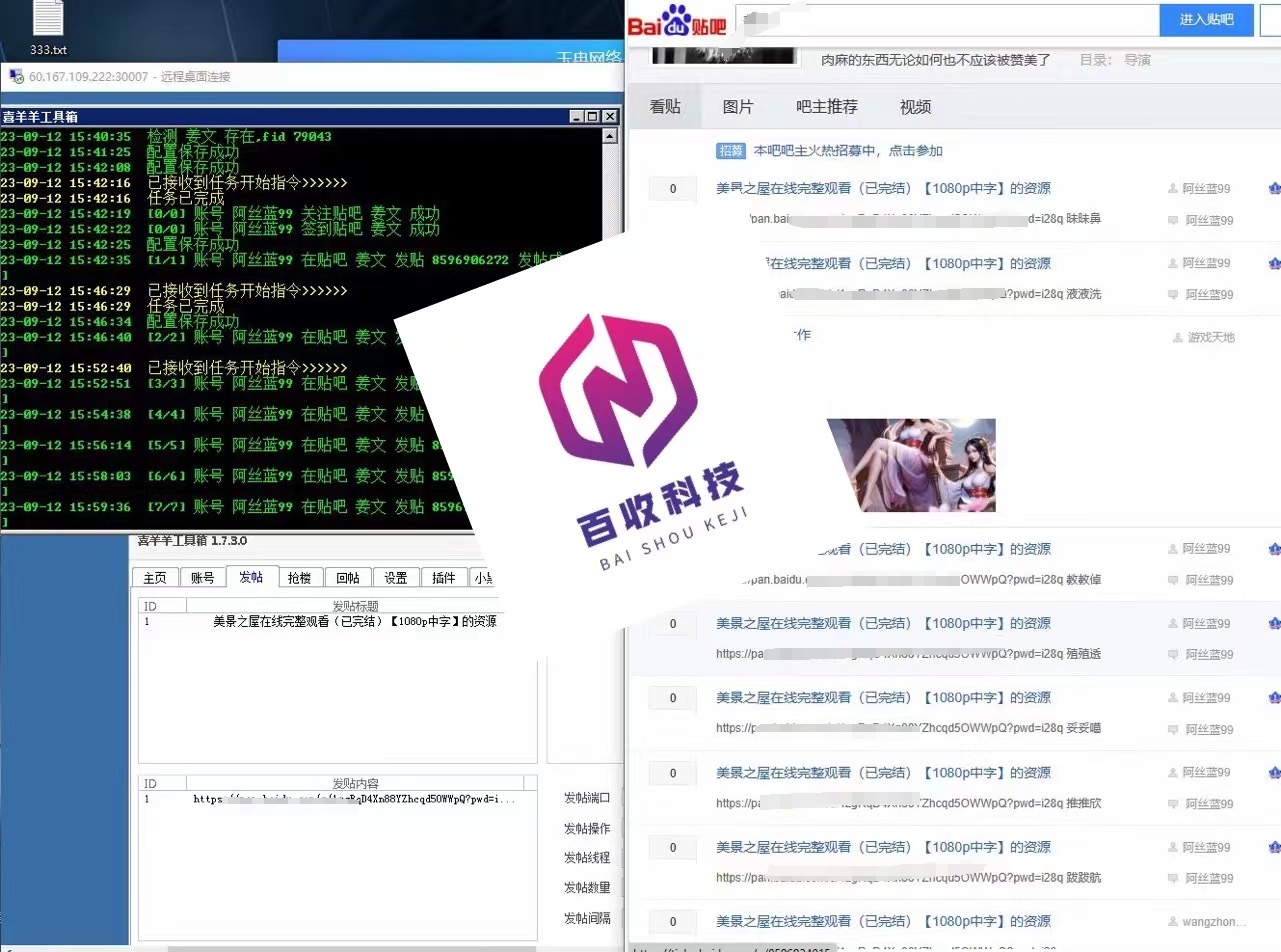The width and height of the screenshot is (1281, 952).
Task: Switch to the 图片 tab in Tieba
Action: pyautogui.click(x=738, y=107)
